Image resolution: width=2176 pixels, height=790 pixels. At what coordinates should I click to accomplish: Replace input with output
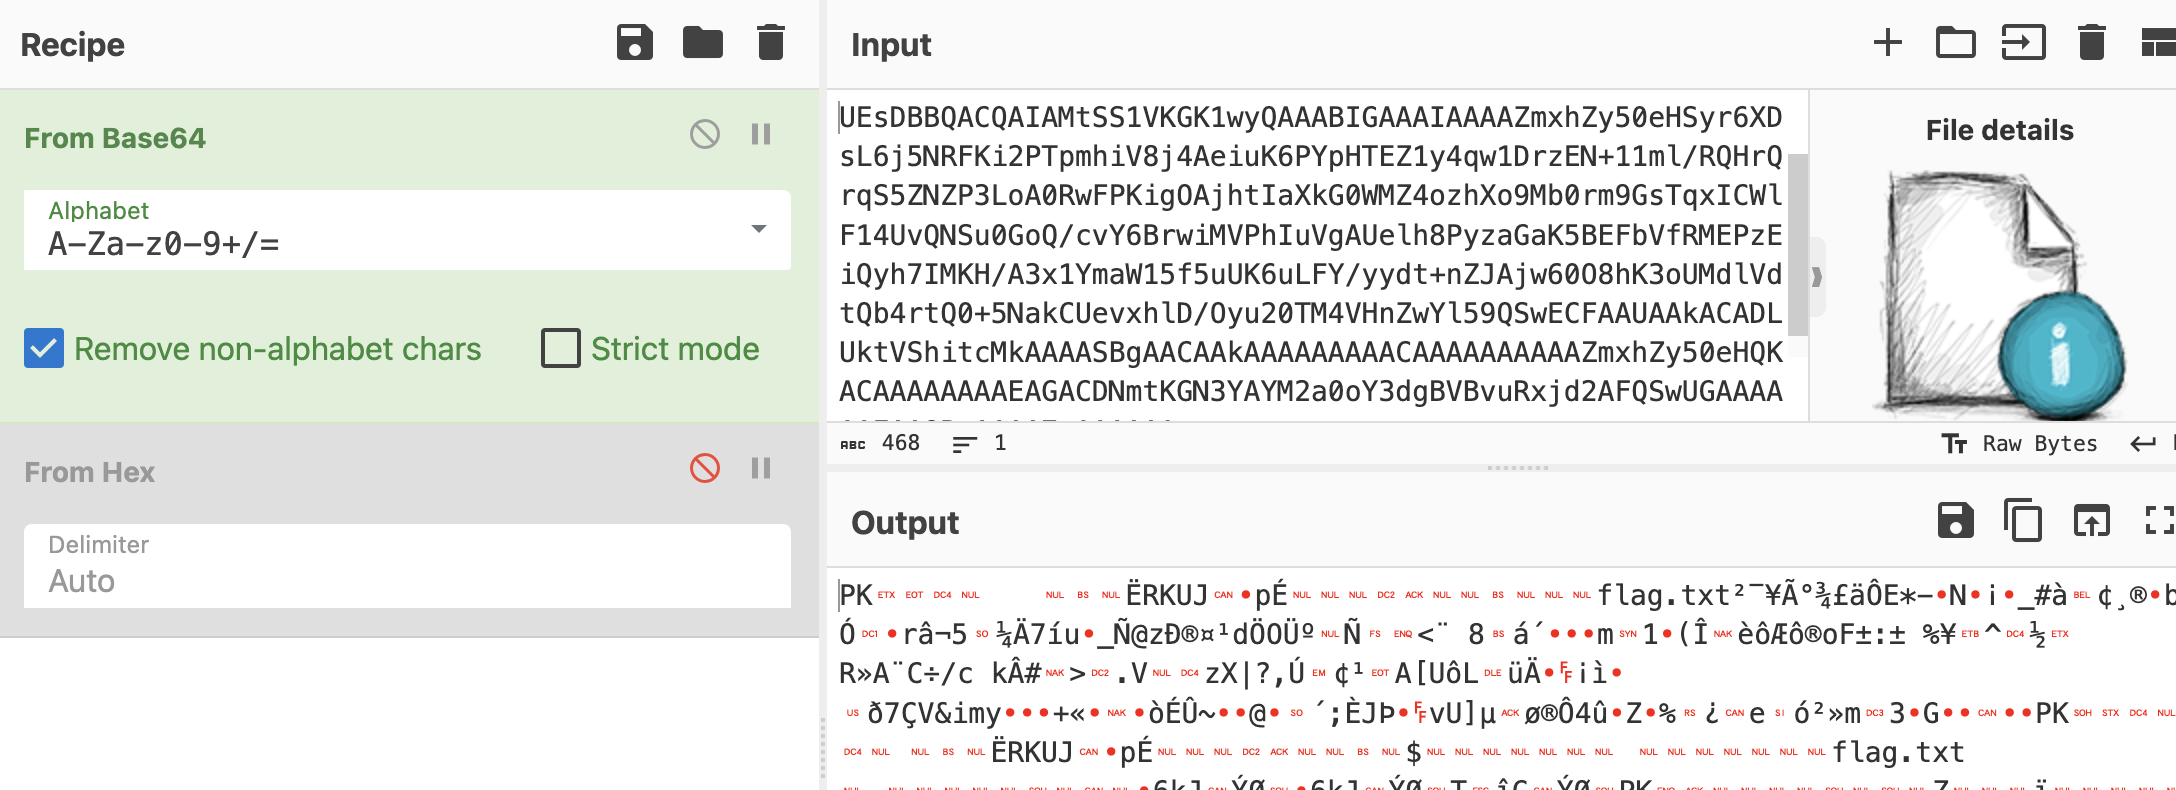tap(2091, 521)
